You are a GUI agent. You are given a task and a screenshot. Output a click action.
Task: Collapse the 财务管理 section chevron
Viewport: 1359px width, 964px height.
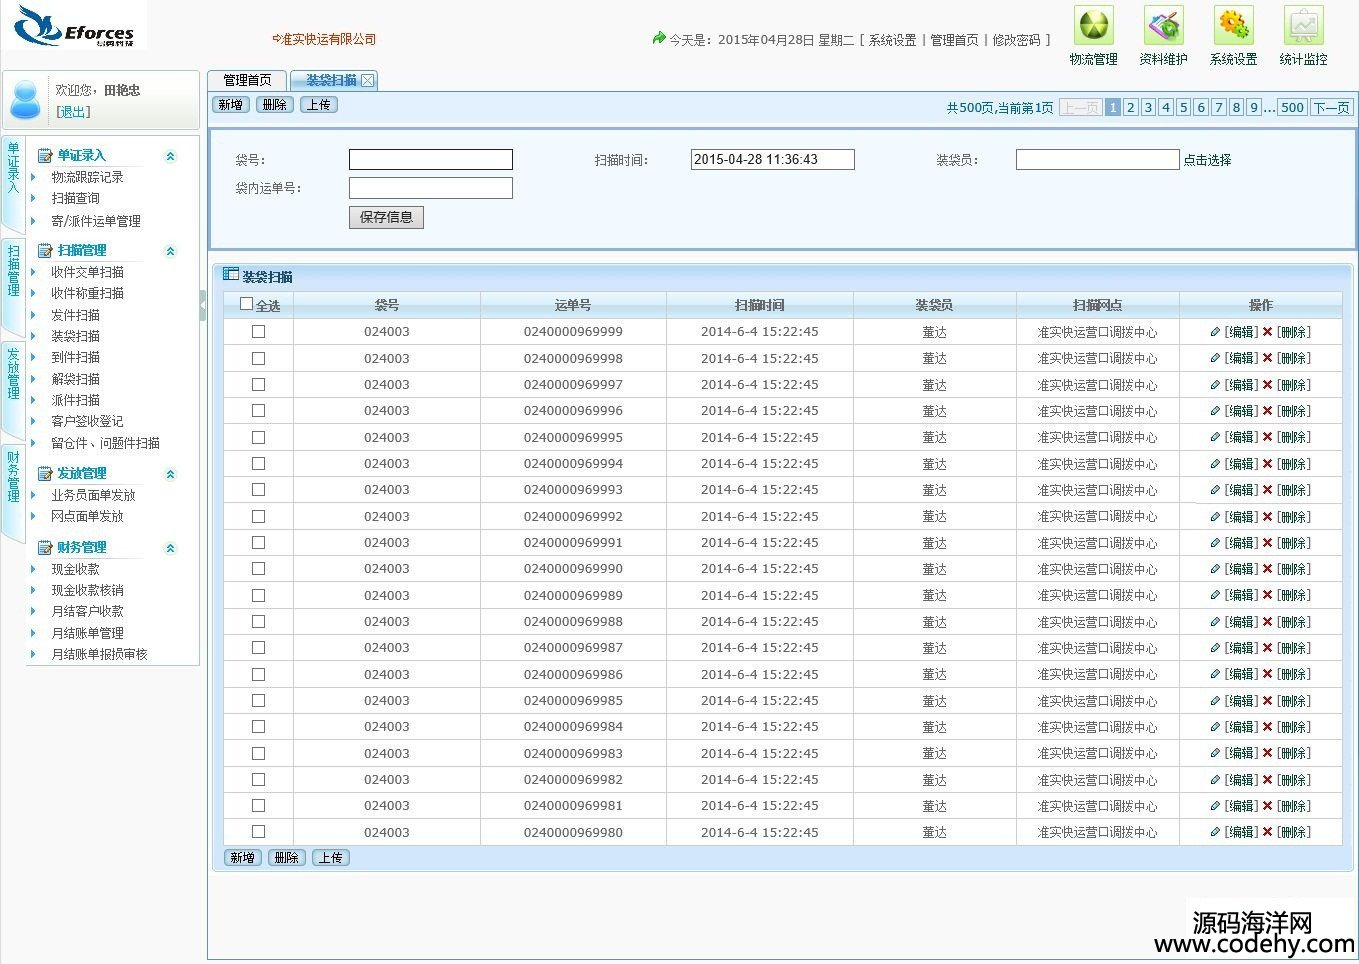tap(170, 548)
